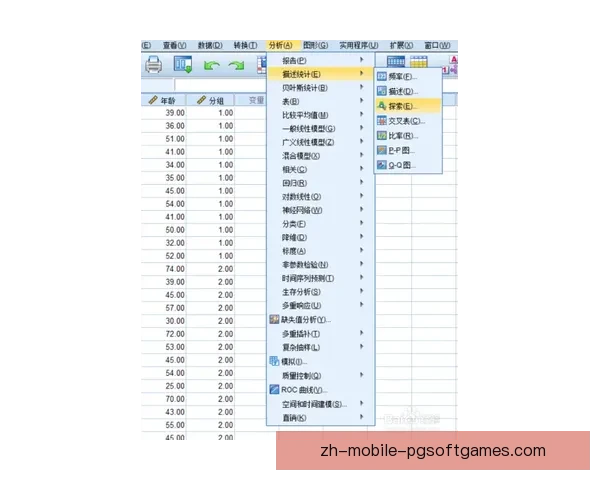This screenshot has width=600, height=480.
Task: Select the 年龄 cell with 70.00
Action: click(164, 399)
